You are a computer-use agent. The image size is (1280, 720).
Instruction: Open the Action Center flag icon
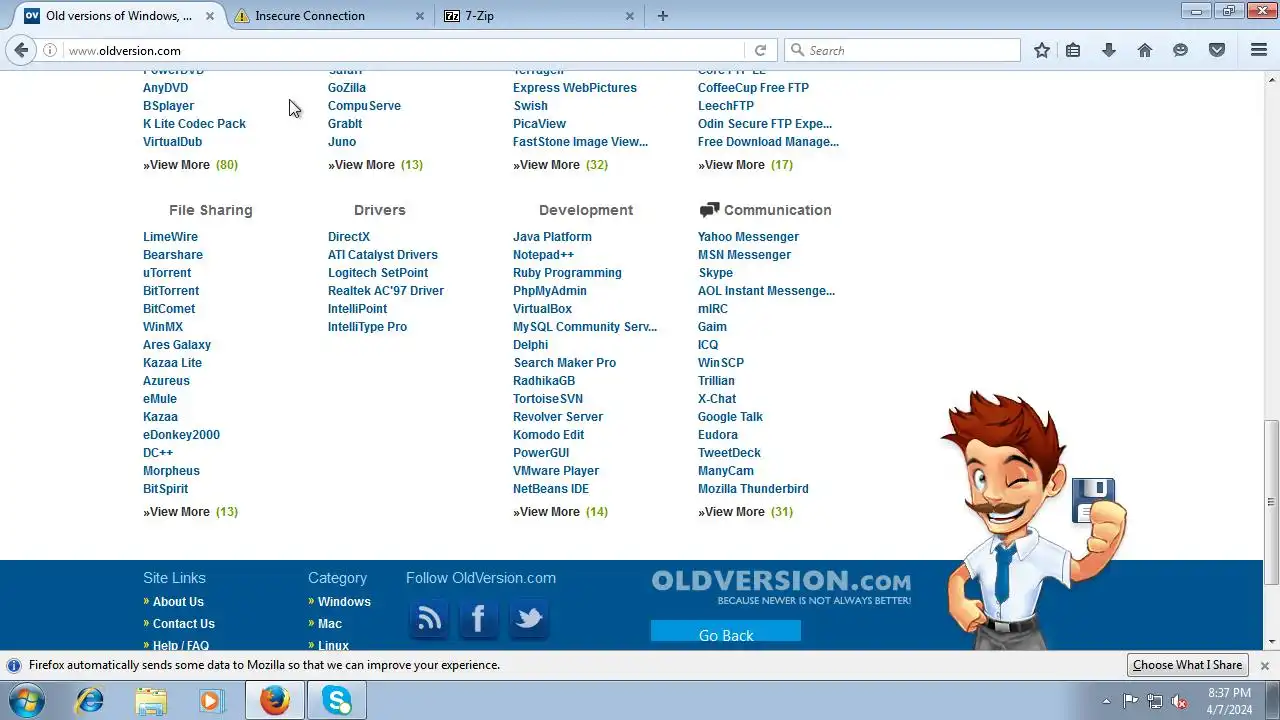point(1131,701)
